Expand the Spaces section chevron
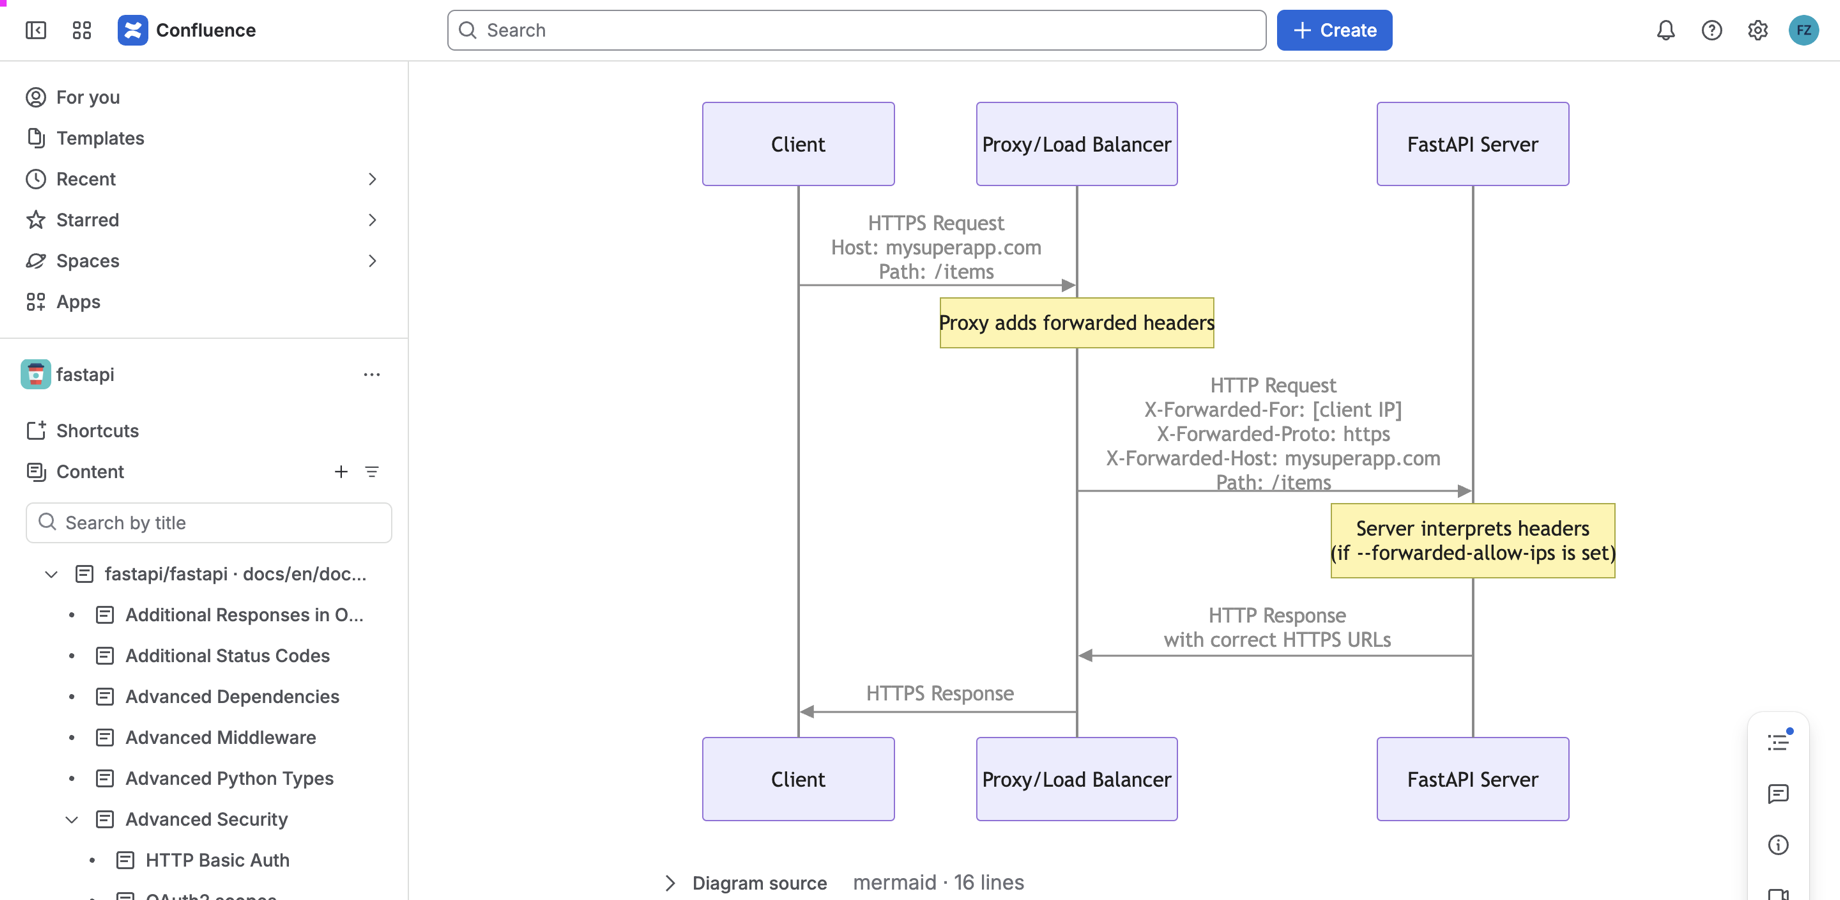Image resolution: width=1840 pixels, height=900 pixels. pos(372,261)
